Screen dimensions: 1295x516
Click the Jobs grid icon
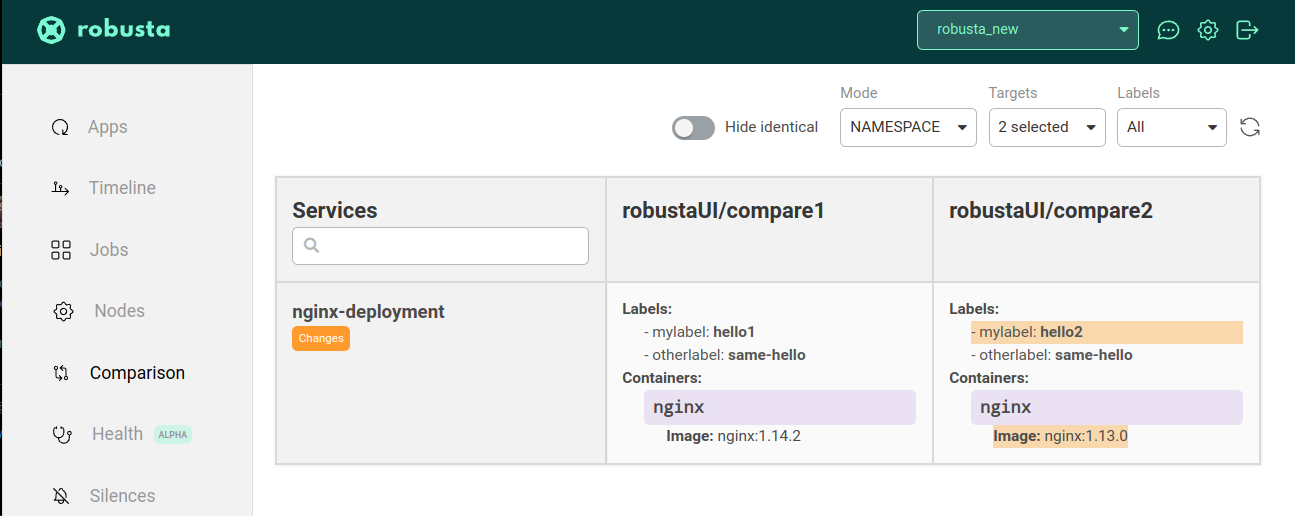click(x=61, y=250)
